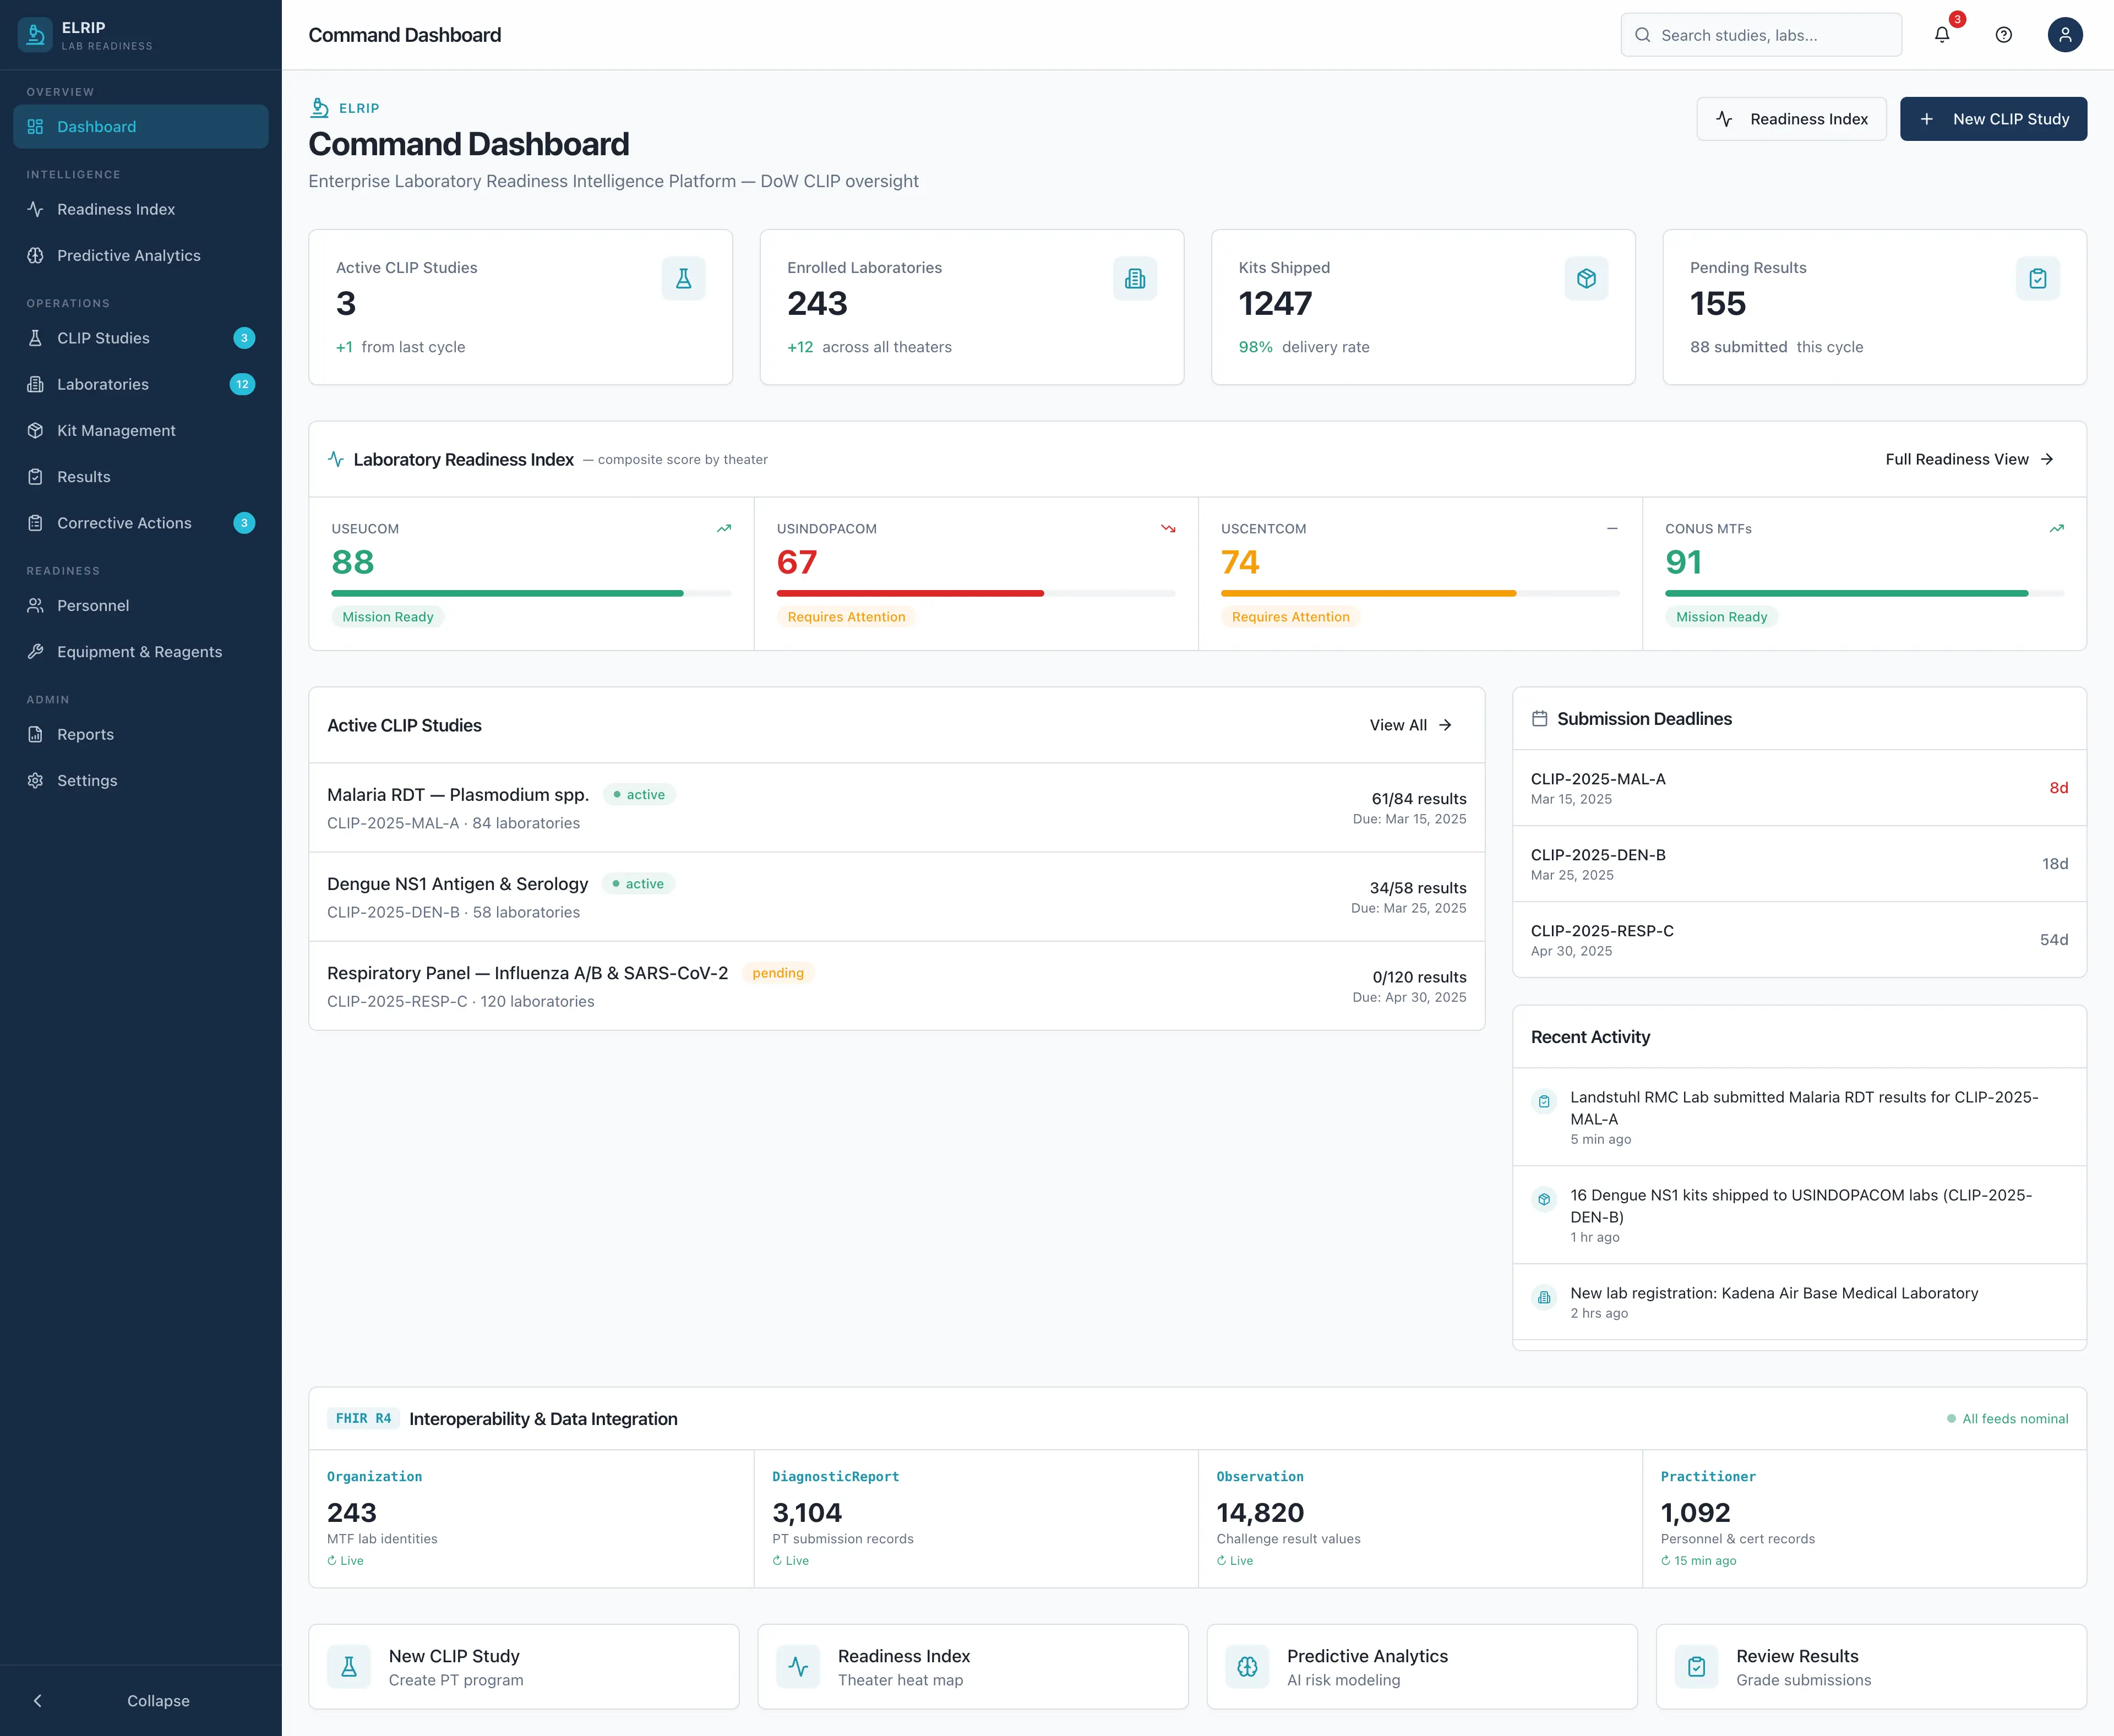Viewport: 2114px width, 1736px height.
Task: Collapse the sidebar navigation
Action: 141,1700
